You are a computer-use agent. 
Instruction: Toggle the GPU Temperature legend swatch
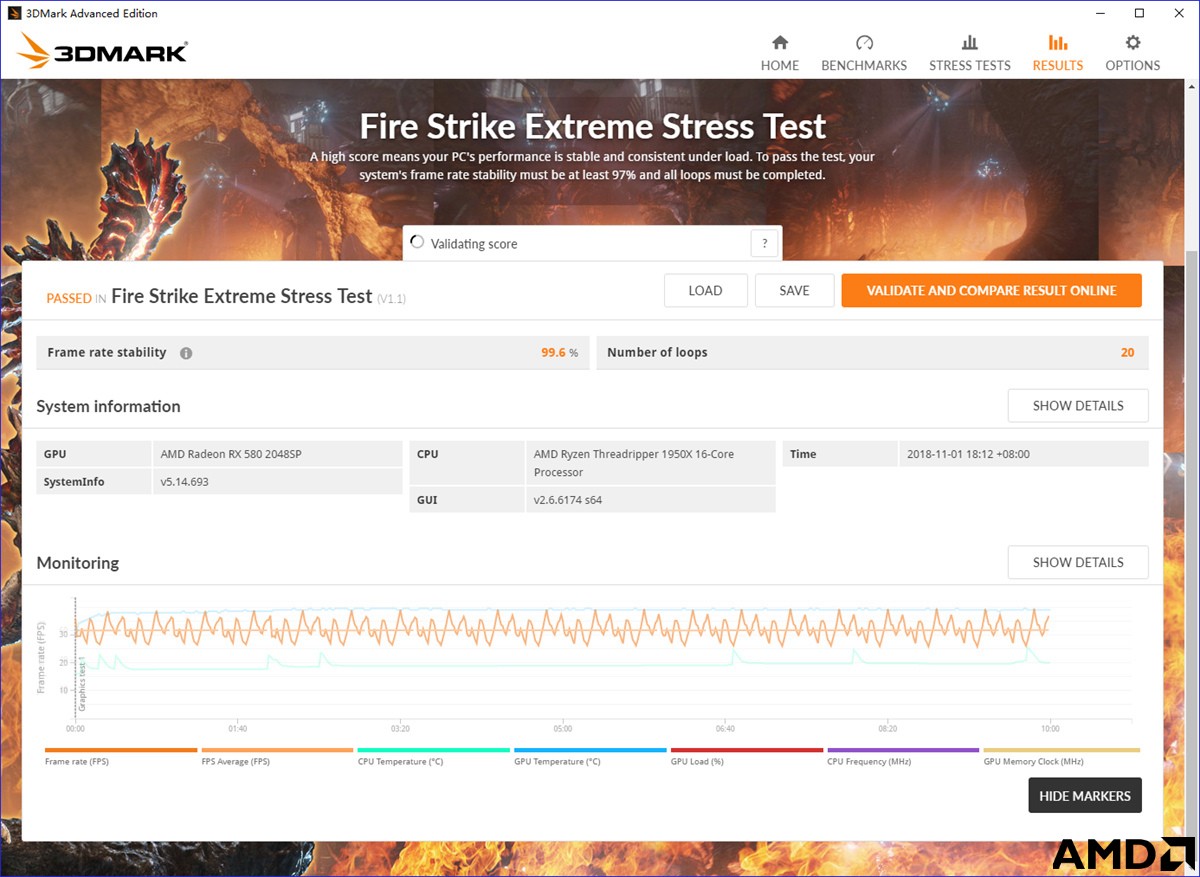click(x=590, y=750)
